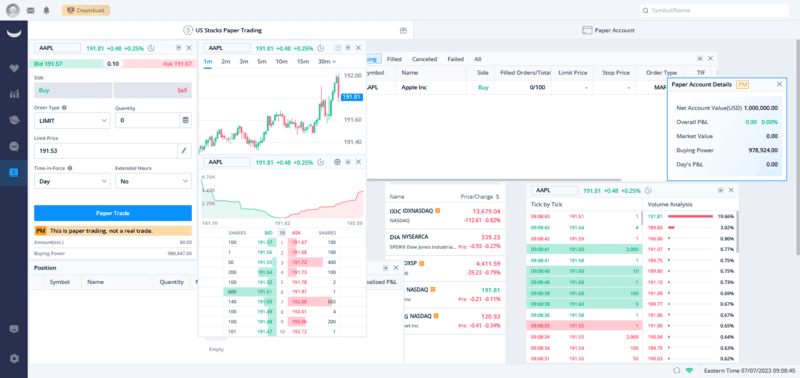Open the watchlist heart icon in sidebar
Viewport: 800px width, 378px height.
(x=14, y=68)
